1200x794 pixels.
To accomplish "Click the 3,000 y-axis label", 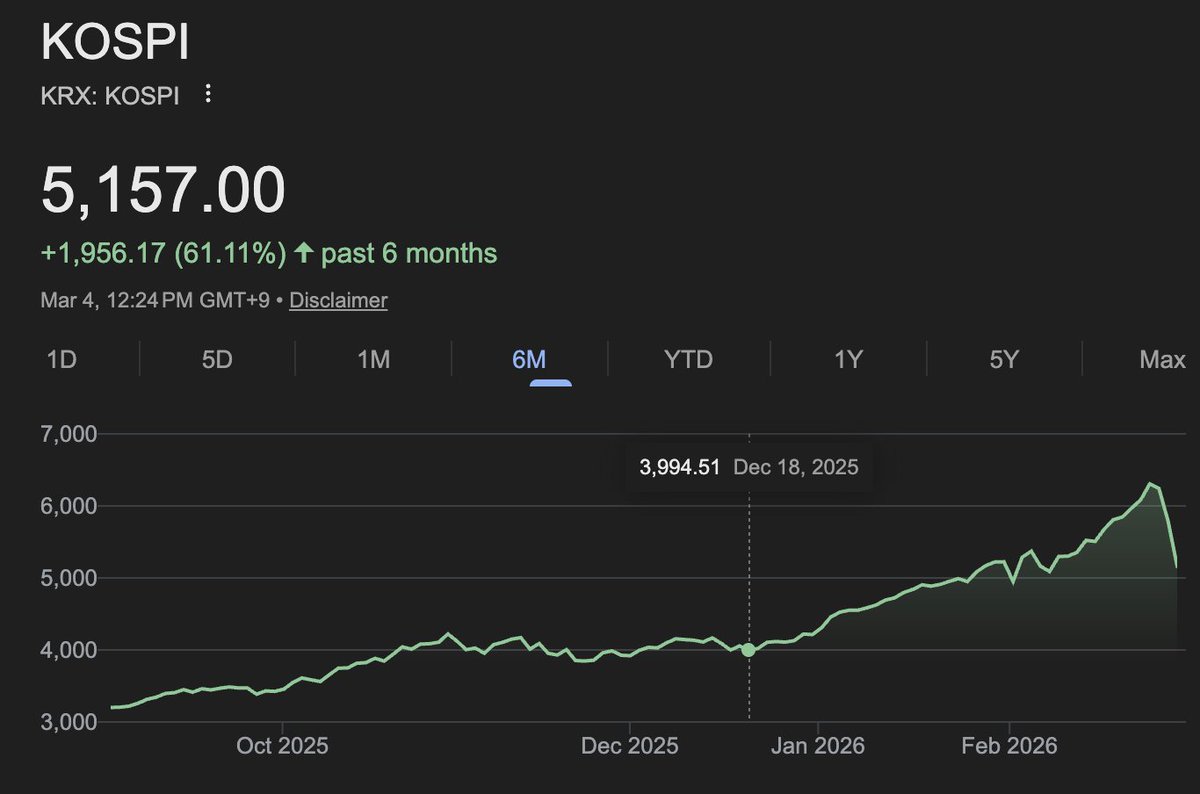I will pos(69,722).
